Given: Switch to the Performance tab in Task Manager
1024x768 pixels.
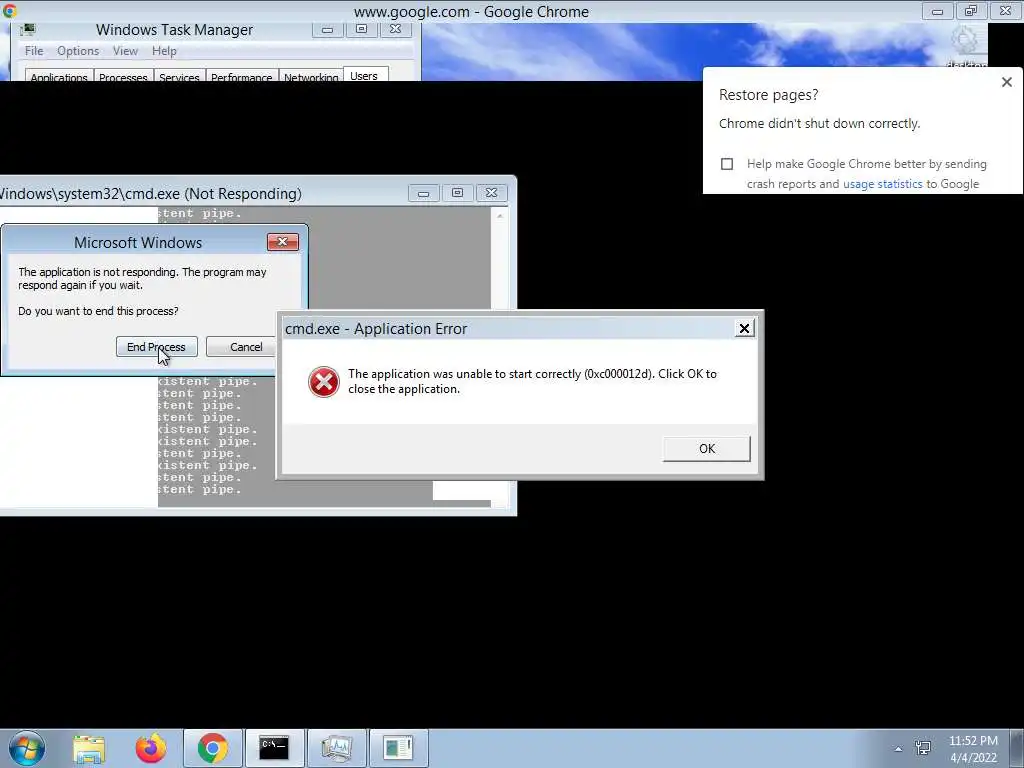Looking at the screenshot, I should tap(241, 76).
